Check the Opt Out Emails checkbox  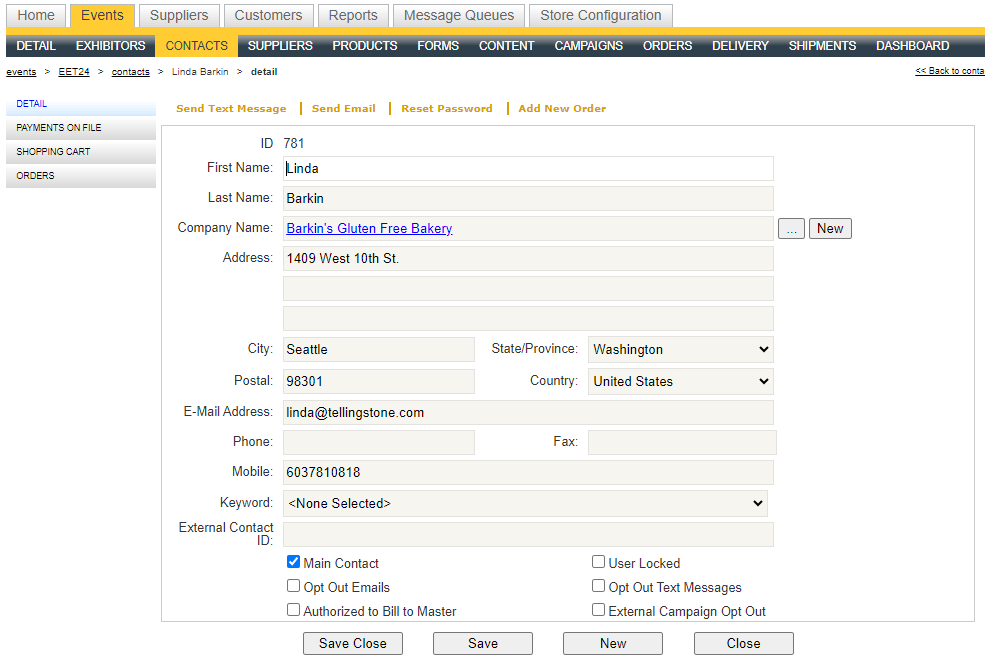tap(294, 587)
